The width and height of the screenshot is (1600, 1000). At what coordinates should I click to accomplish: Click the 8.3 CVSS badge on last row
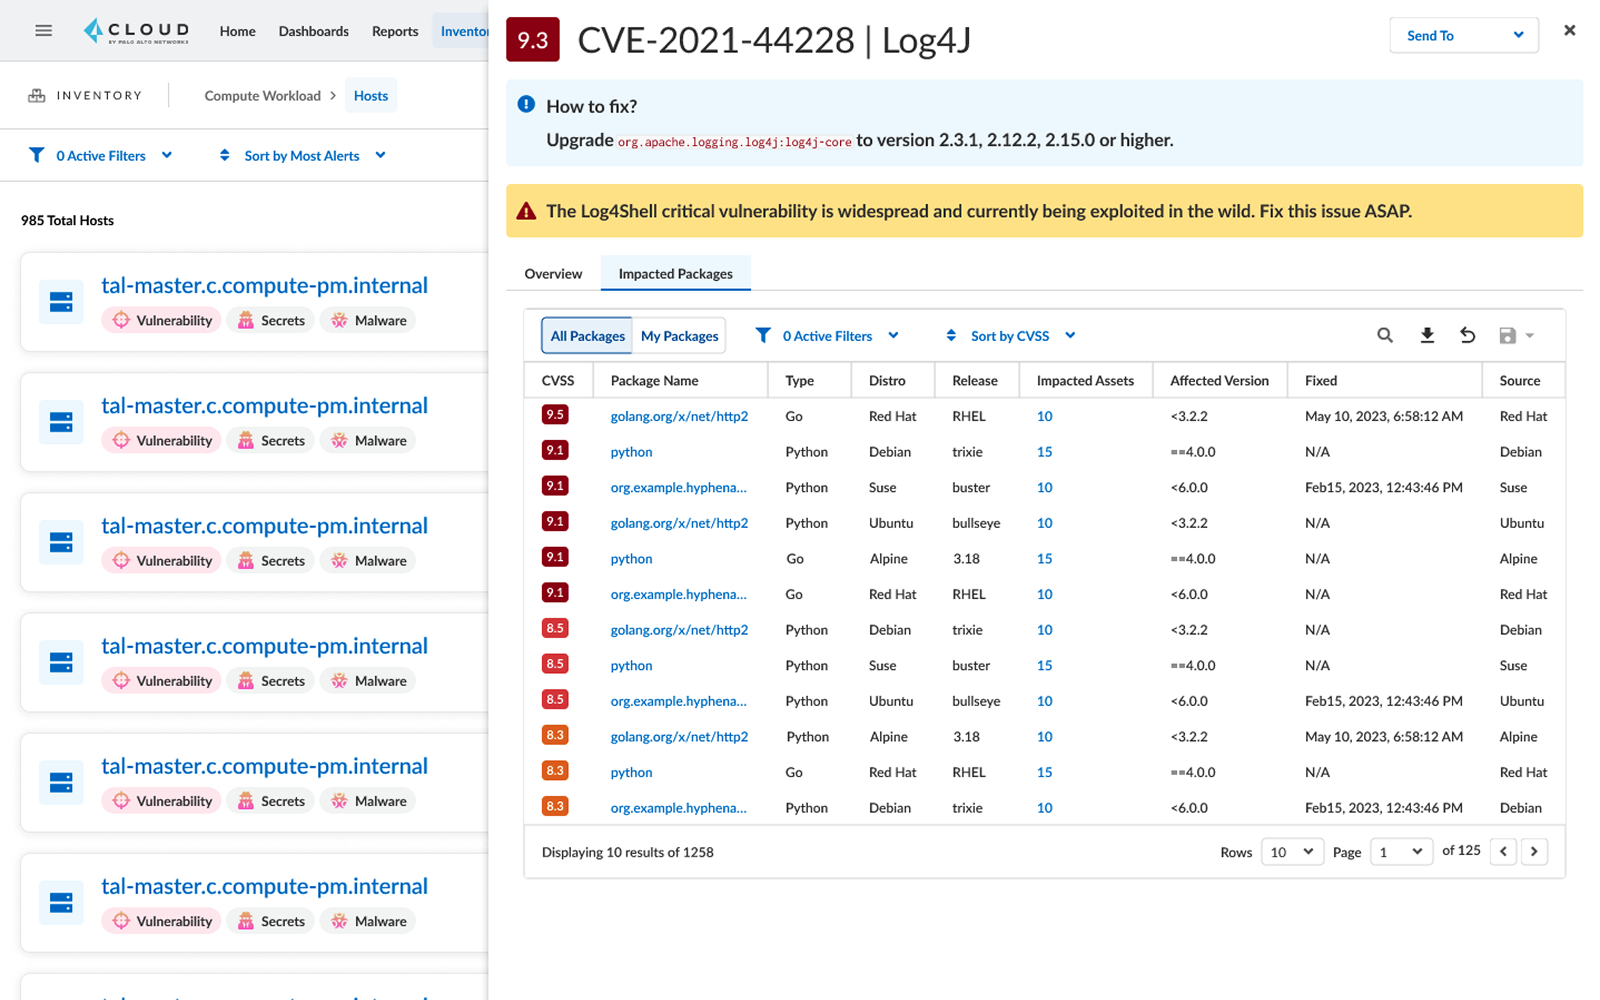pyautogui.click(x=555, y=806)
